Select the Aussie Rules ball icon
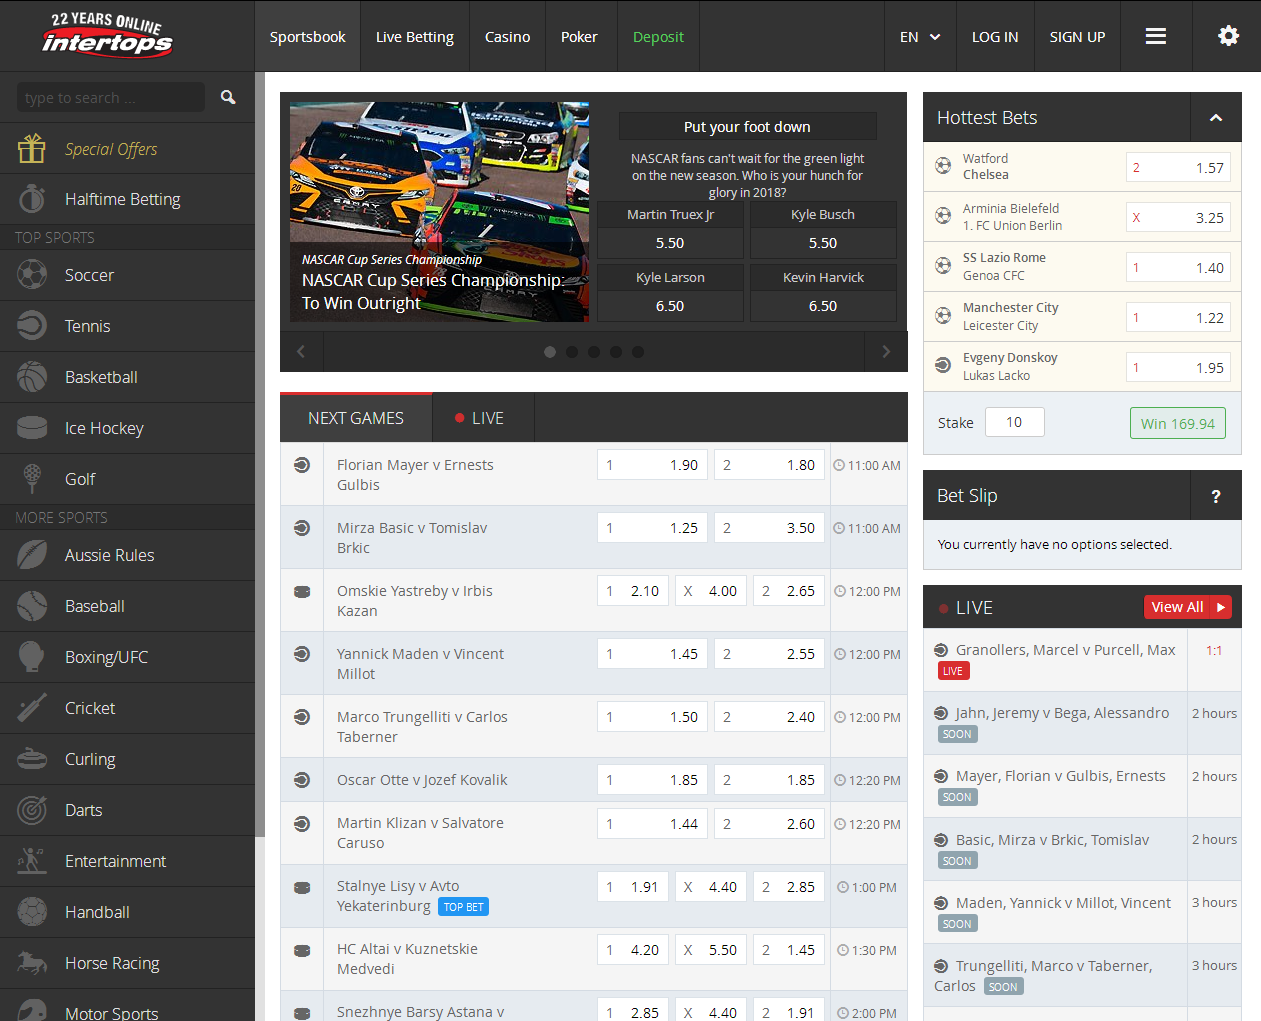Image resolution: width=1261 pixels, height=1021 pixels. [32, 555]
